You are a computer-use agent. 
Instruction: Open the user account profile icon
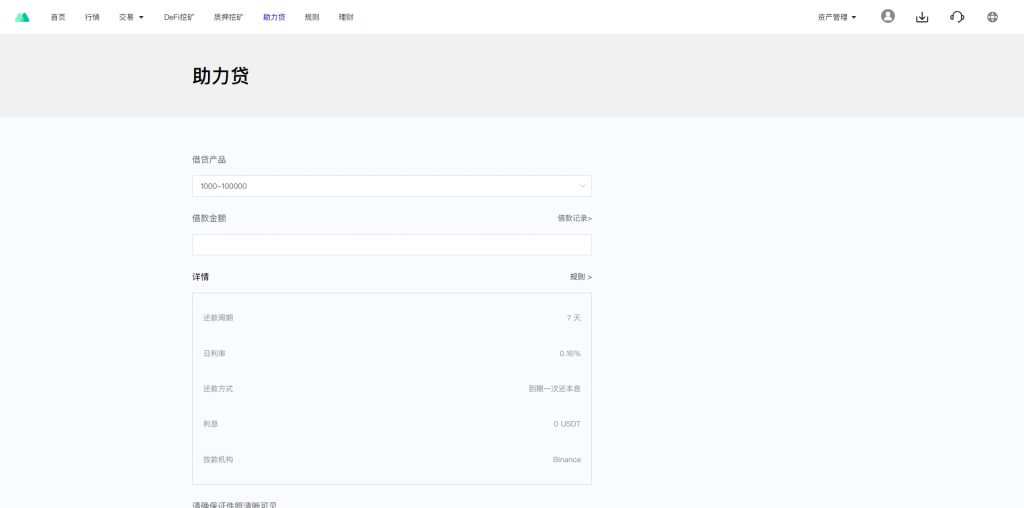tap(888, 17)
